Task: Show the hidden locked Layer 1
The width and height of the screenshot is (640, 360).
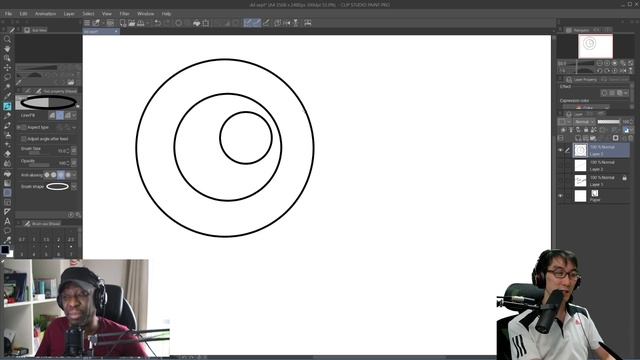Action: 560,180
